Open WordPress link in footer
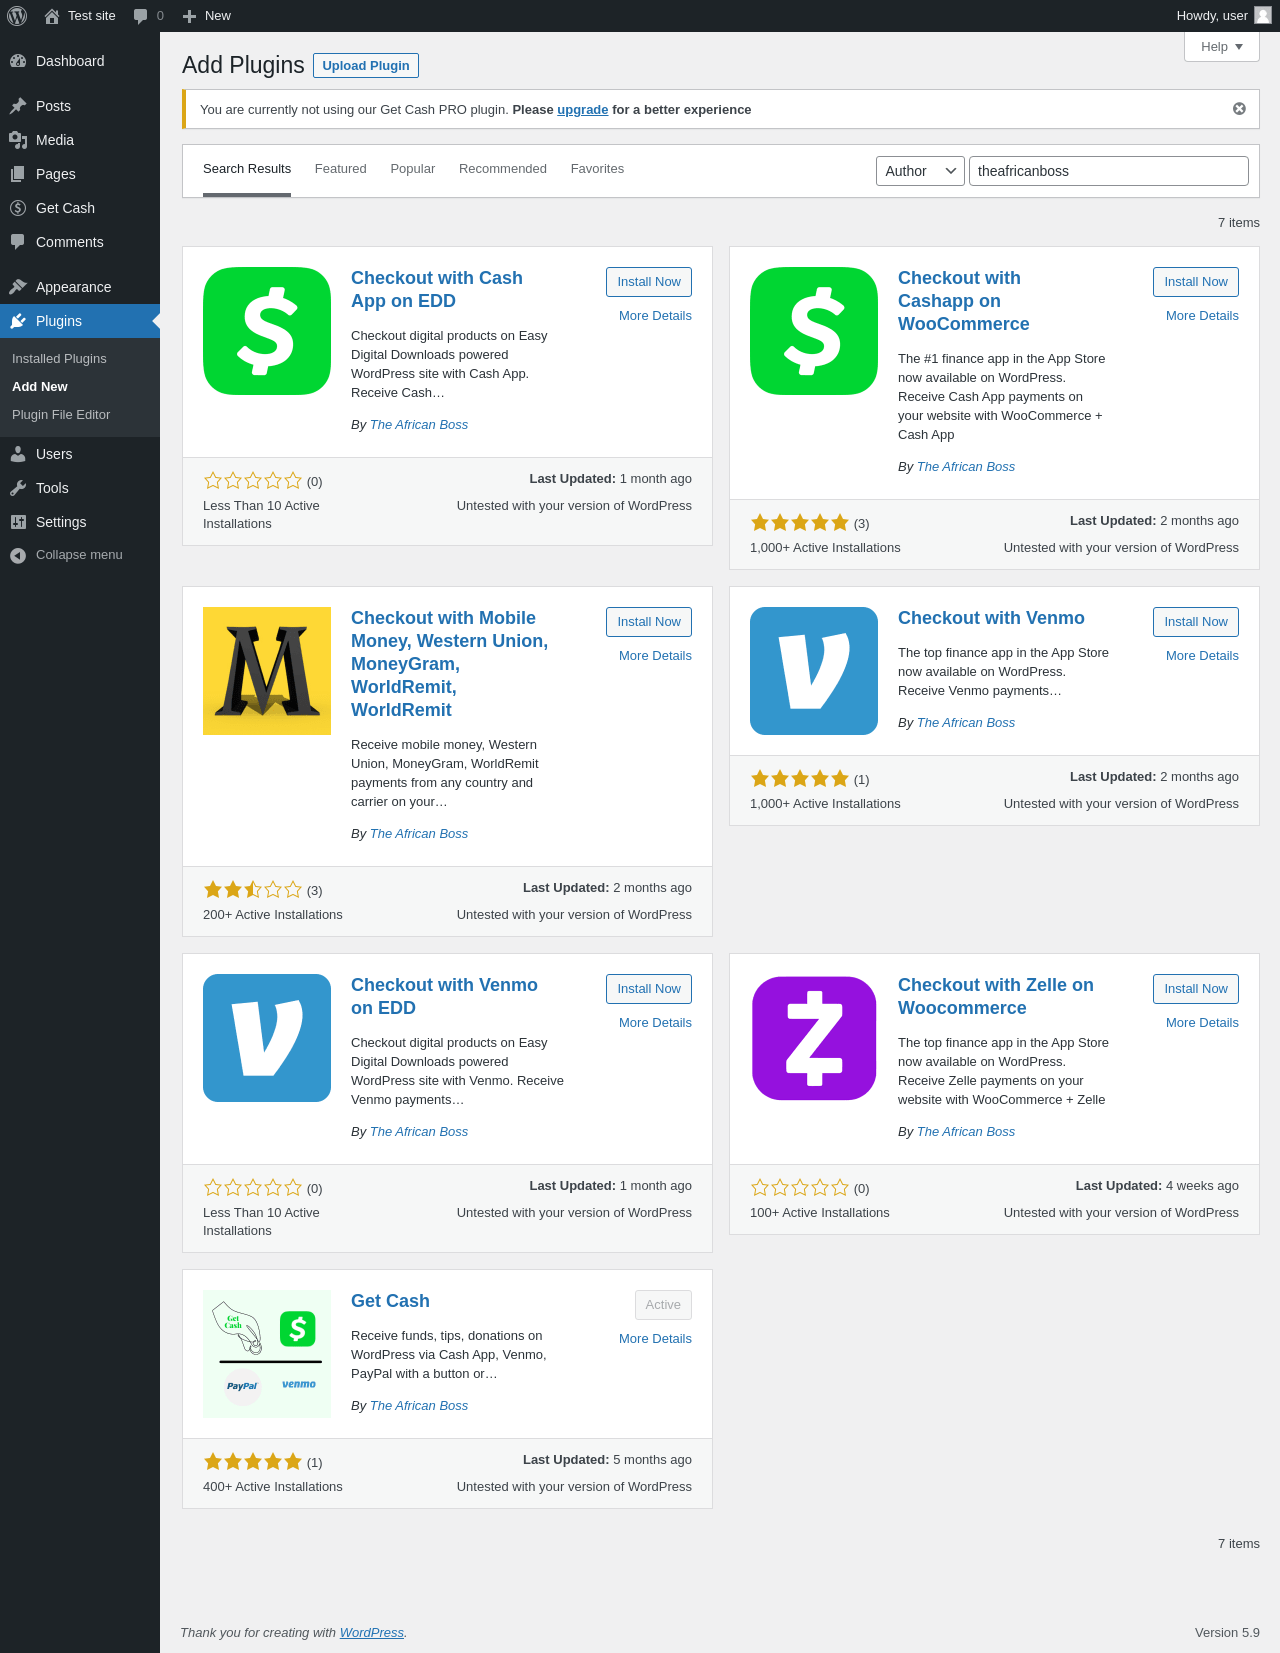Viewport: 1280px width, 1653px height. 371,1633
